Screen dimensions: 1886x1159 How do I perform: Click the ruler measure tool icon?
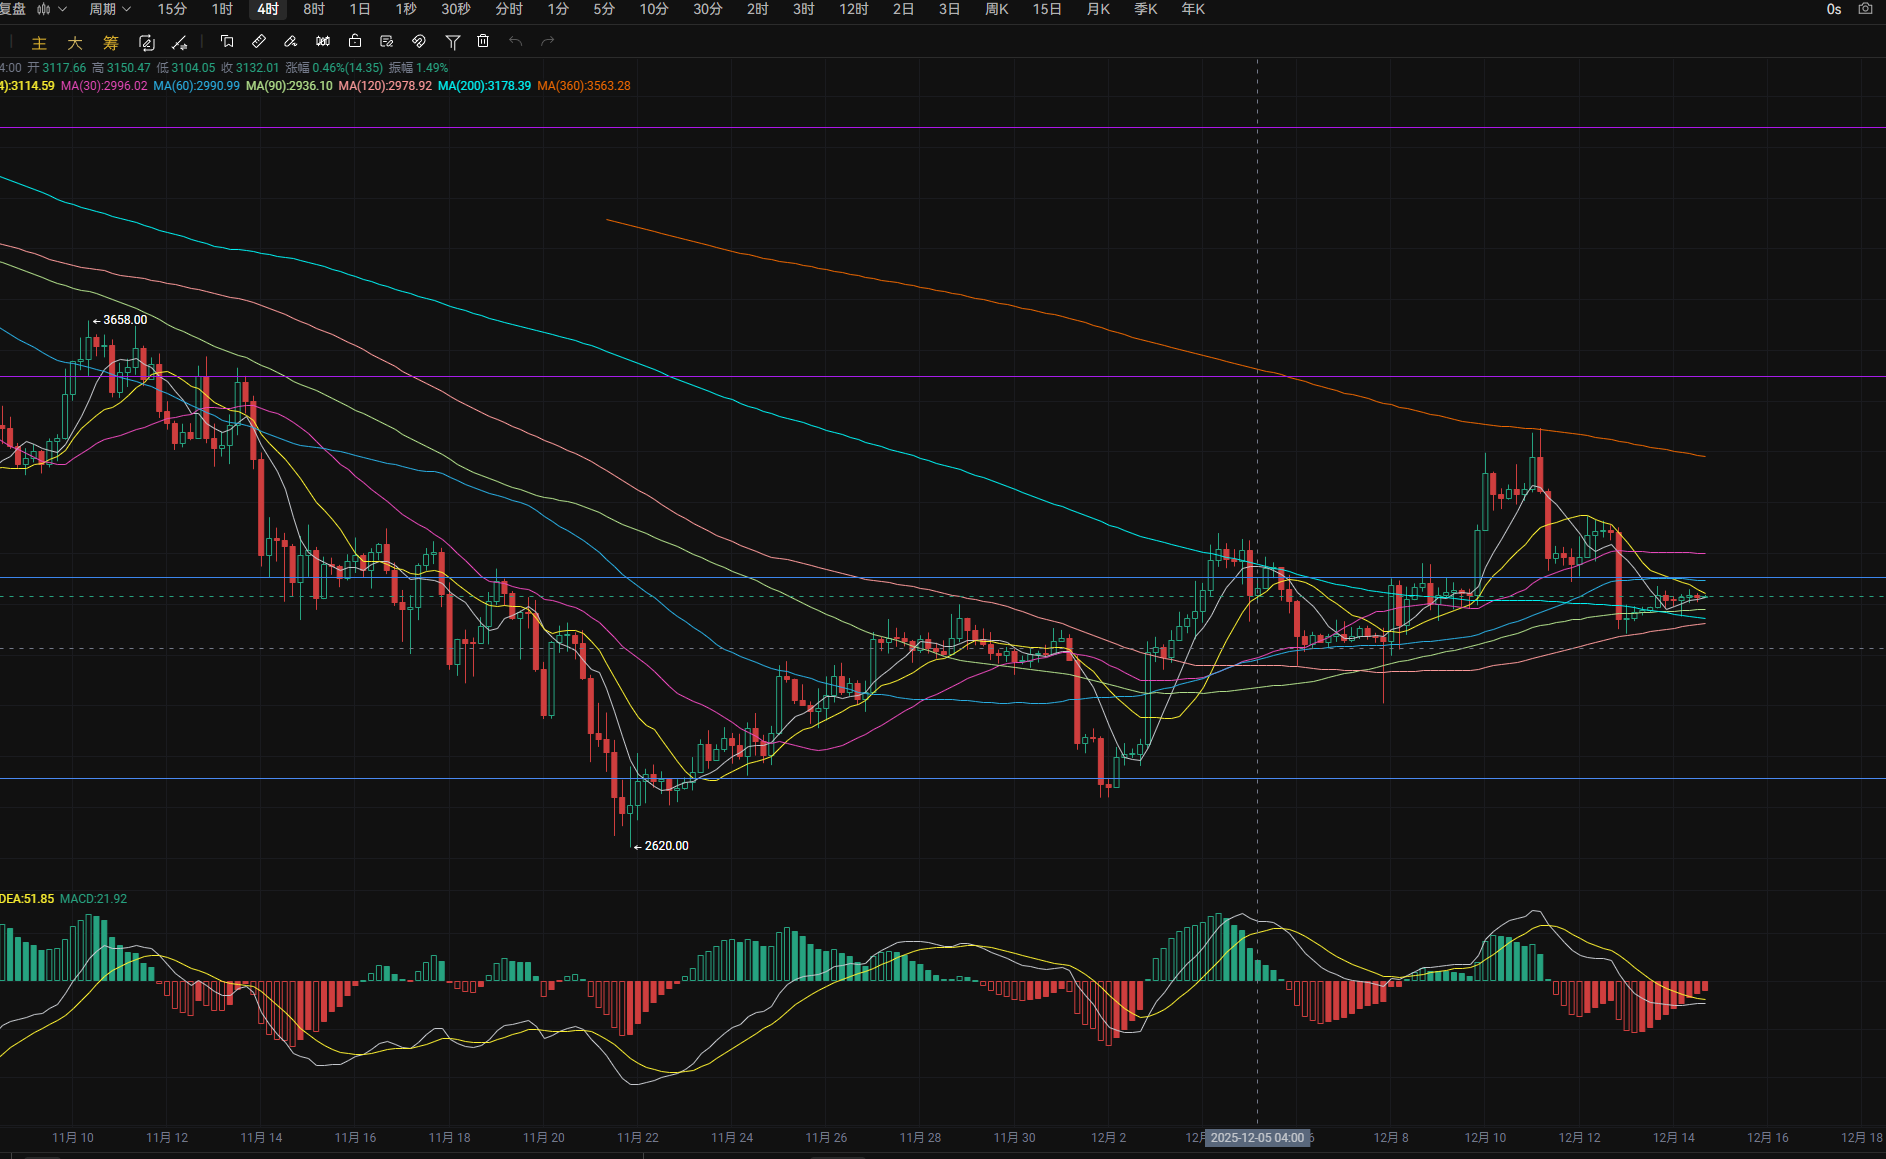pos(259,41)
